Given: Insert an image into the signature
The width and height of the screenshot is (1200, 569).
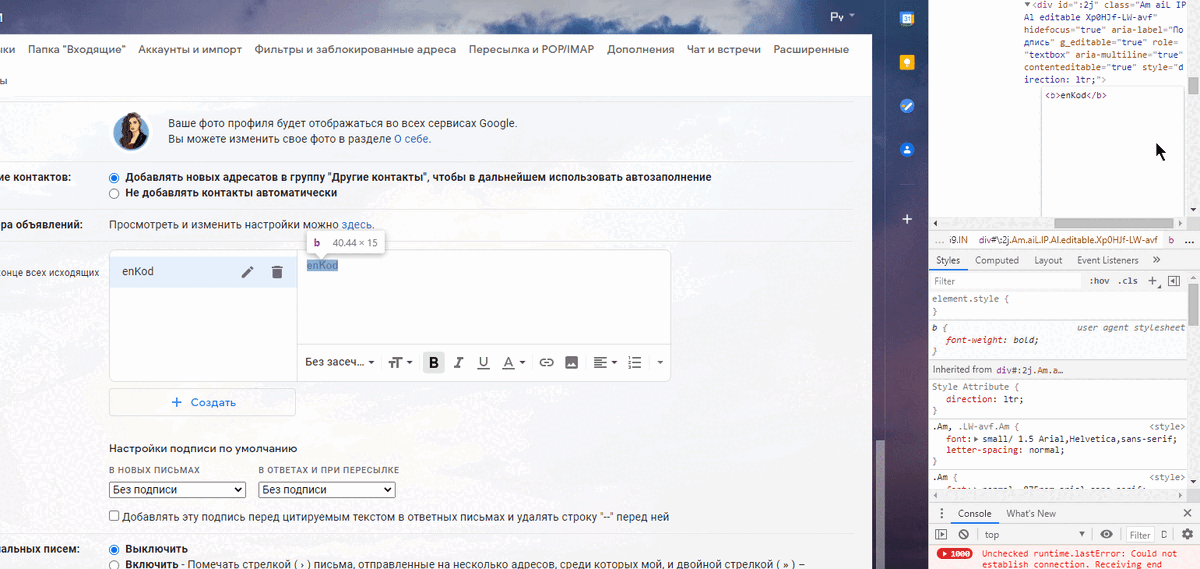Looking at the screenshot, I should 572,362.
